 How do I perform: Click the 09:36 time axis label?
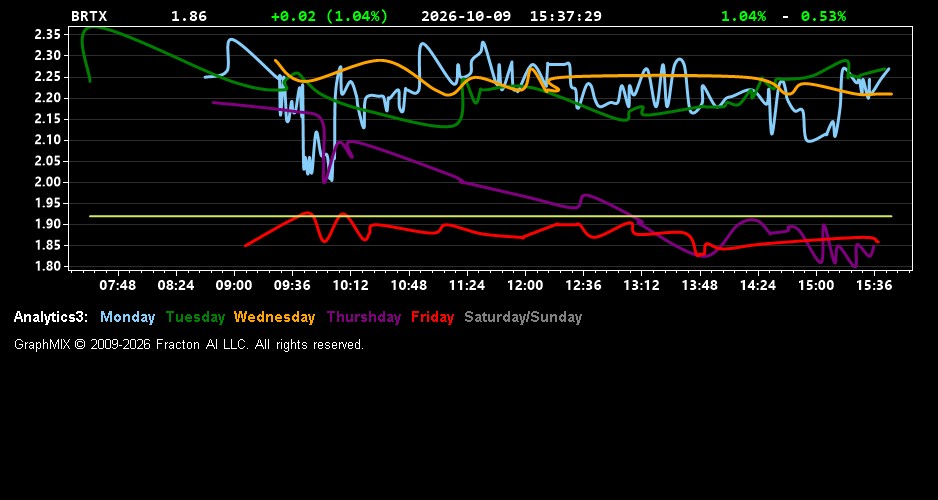point(292,285)
